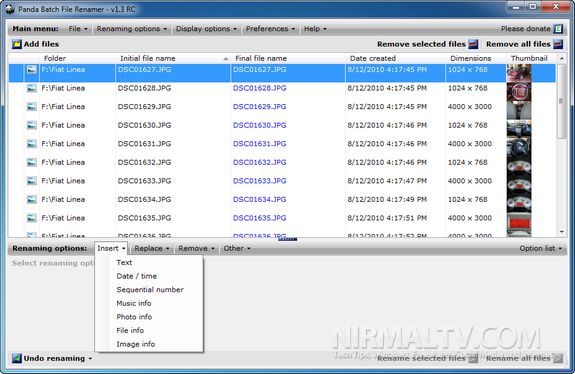Collapse the Insert dropdown
The width and height of the screenshot is (575, 374).
111,248
